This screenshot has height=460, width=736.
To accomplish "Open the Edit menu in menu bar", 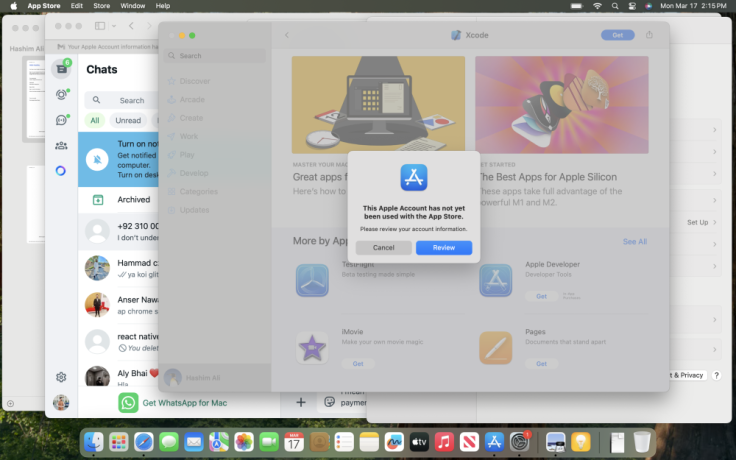I will click(x=77, y=6).
